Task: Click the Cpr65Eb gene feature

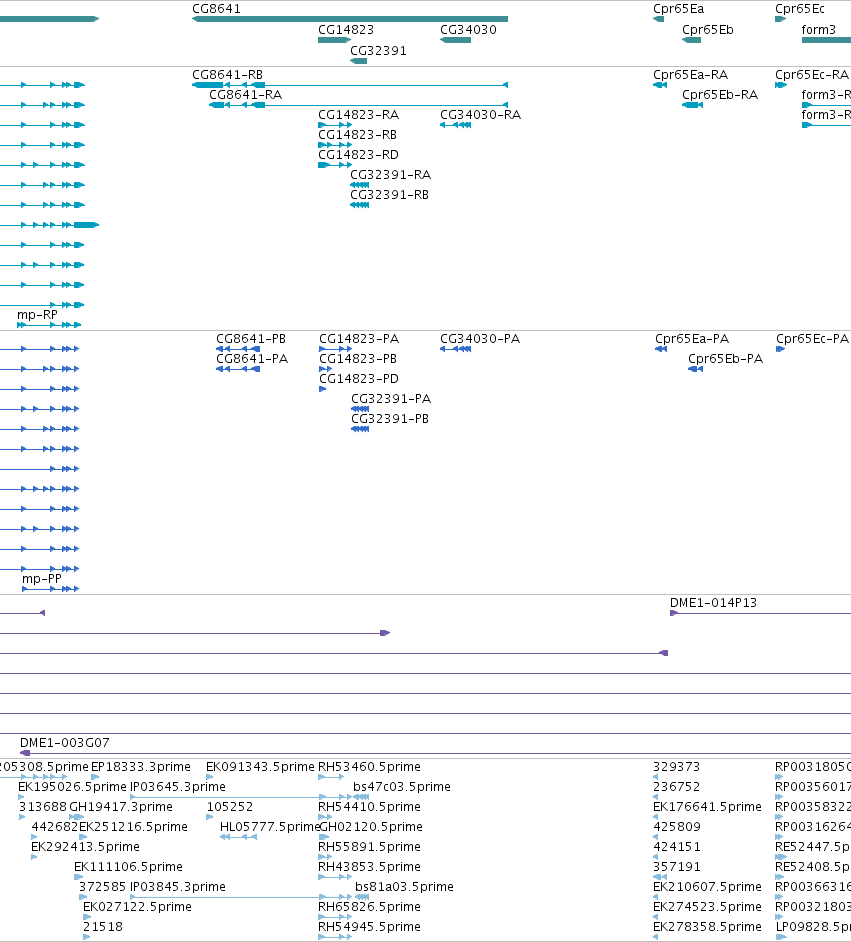Action: pos(691,40)
